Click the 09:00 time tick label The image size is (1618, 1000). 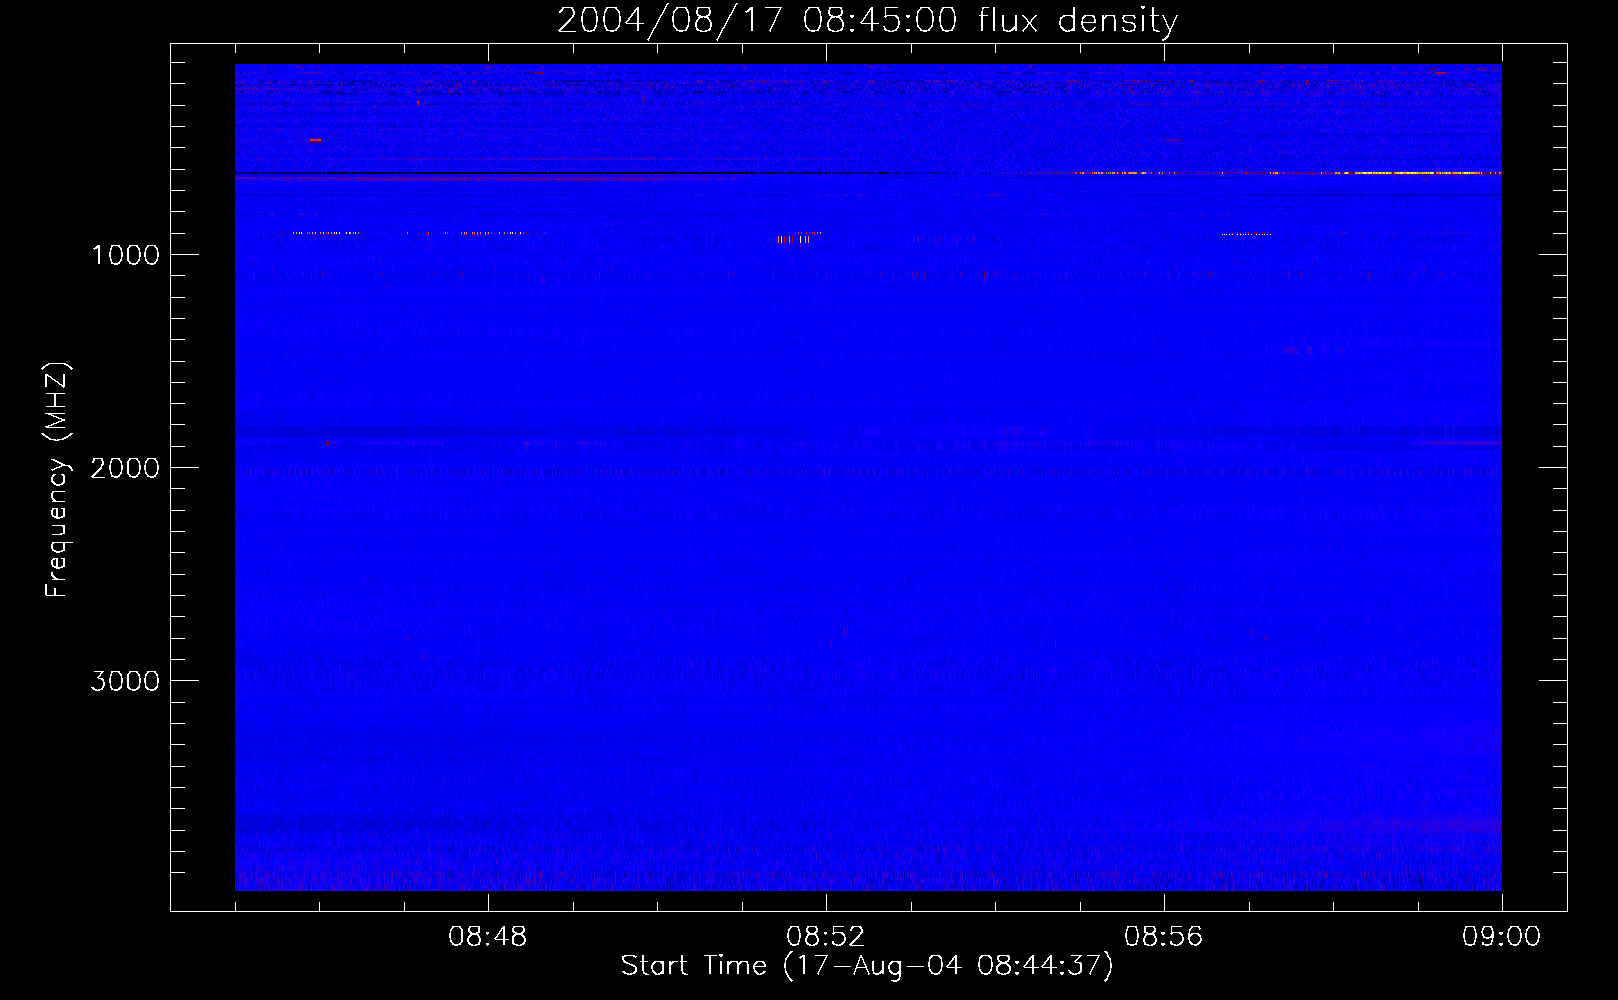[x=1501, y=937]
